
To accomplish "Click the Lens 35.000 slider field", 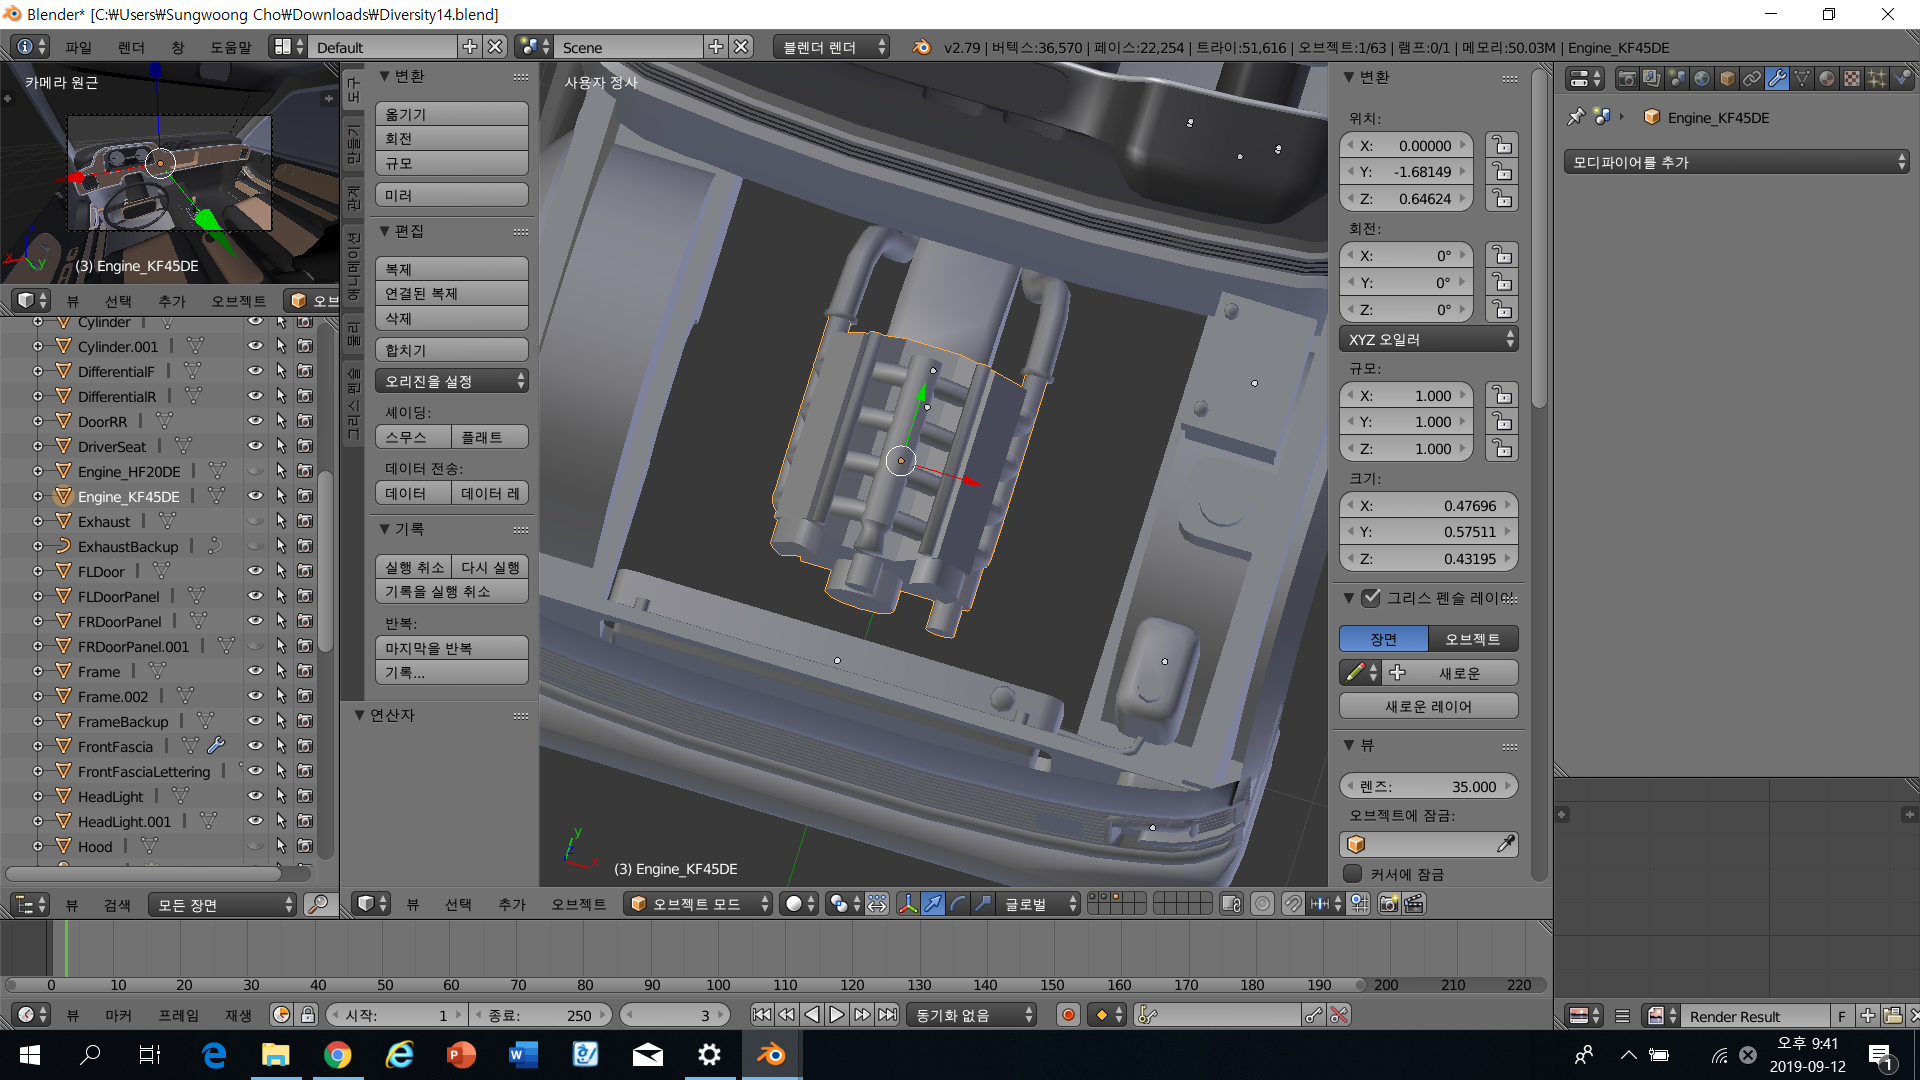I will [x=1428, y=787].
